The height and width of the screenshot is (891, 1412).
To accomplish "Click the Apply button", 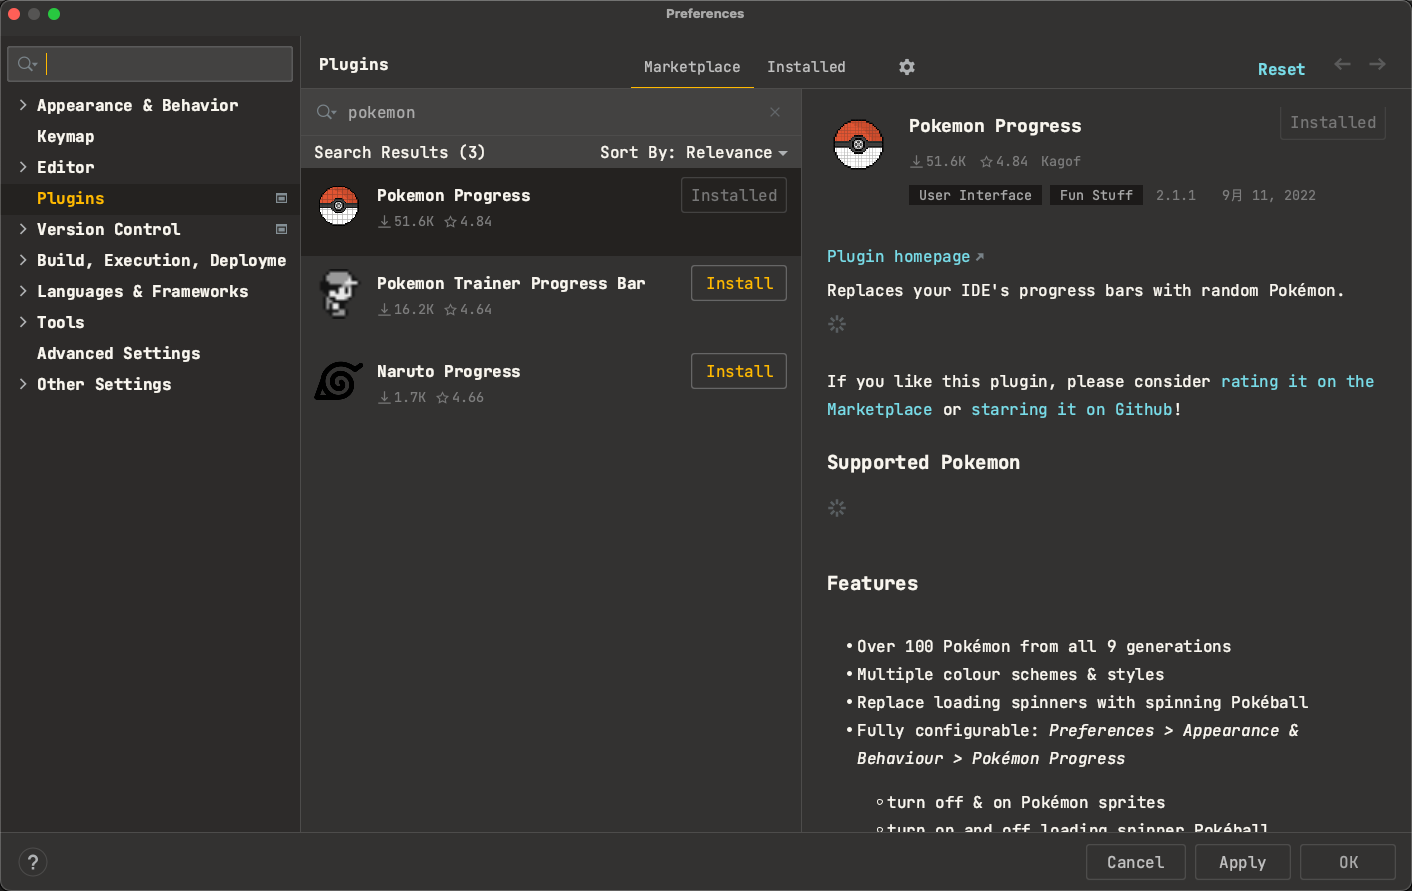I will (x=1242, y=862).
